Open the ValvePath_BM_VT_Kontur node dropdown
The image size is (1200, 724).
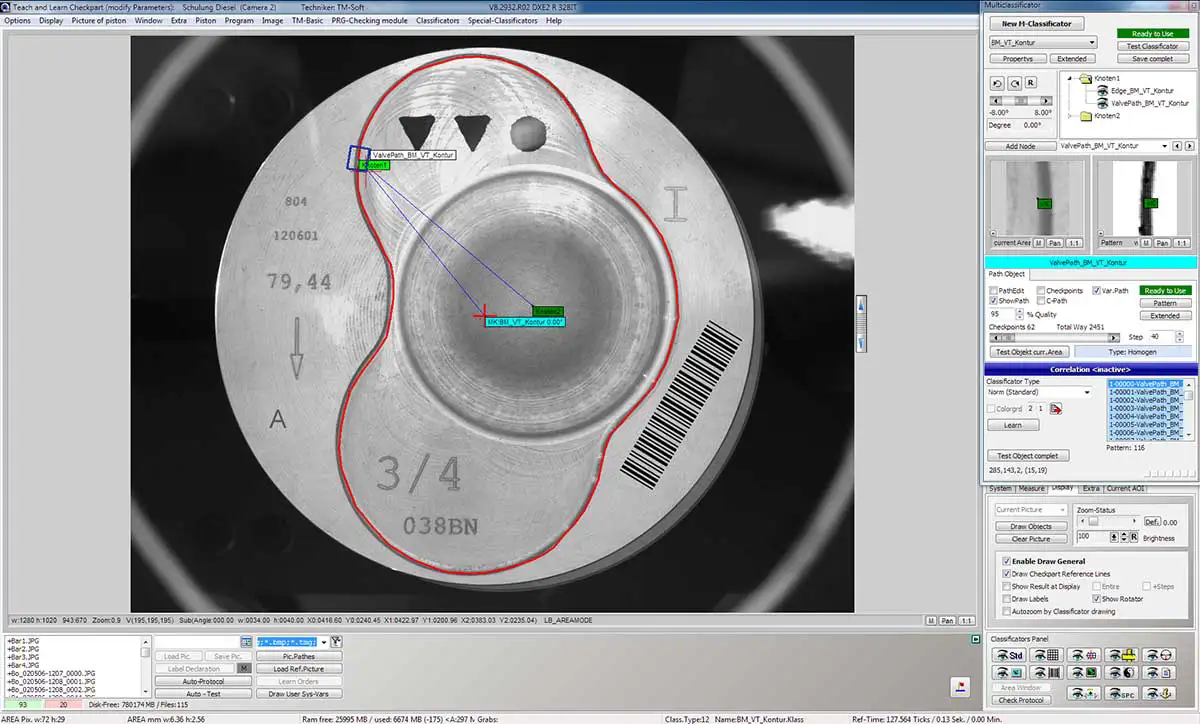pyautogui.click(x=1112, y=146)
